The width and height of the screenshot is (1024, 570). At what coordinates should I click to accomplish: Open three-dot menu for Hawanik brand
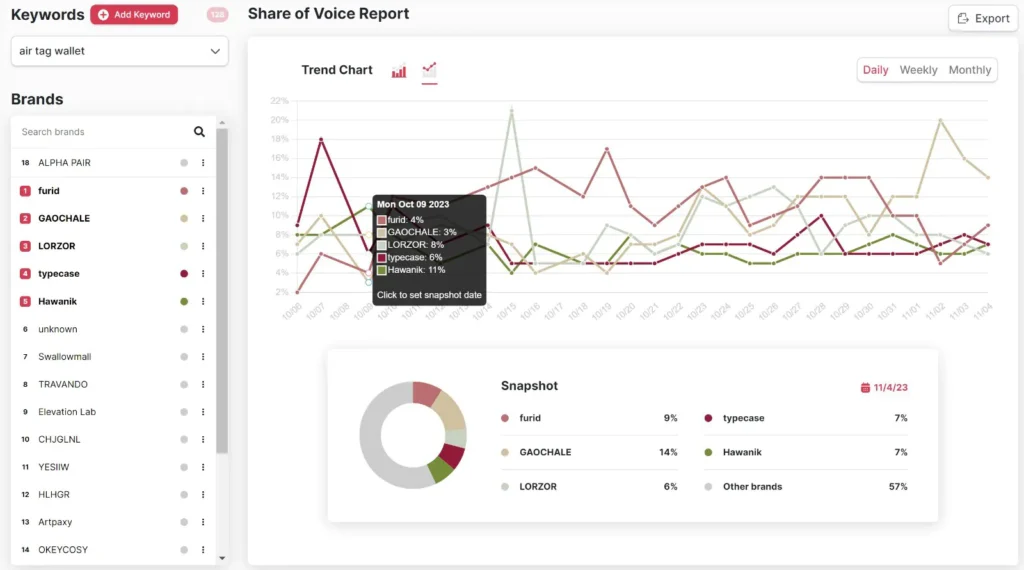point(203,302)
